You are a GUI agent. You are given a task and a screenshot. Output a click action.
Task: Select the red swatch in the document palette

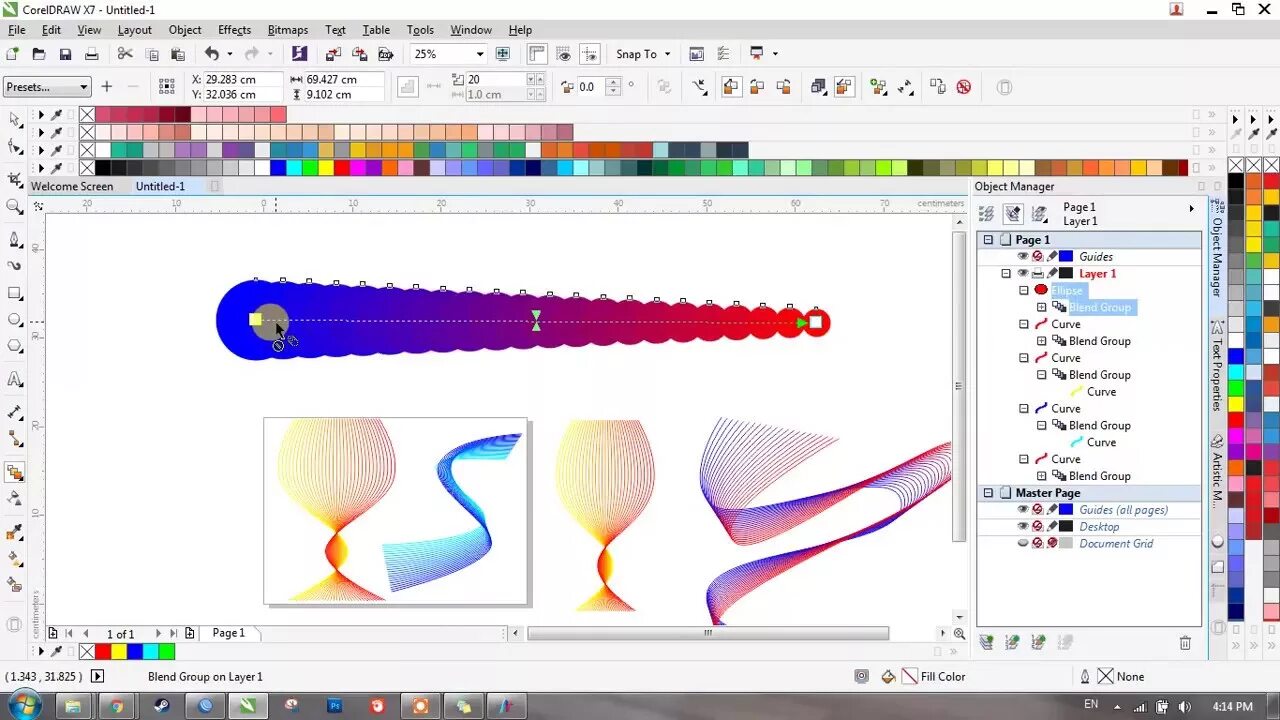pos(103,651)
